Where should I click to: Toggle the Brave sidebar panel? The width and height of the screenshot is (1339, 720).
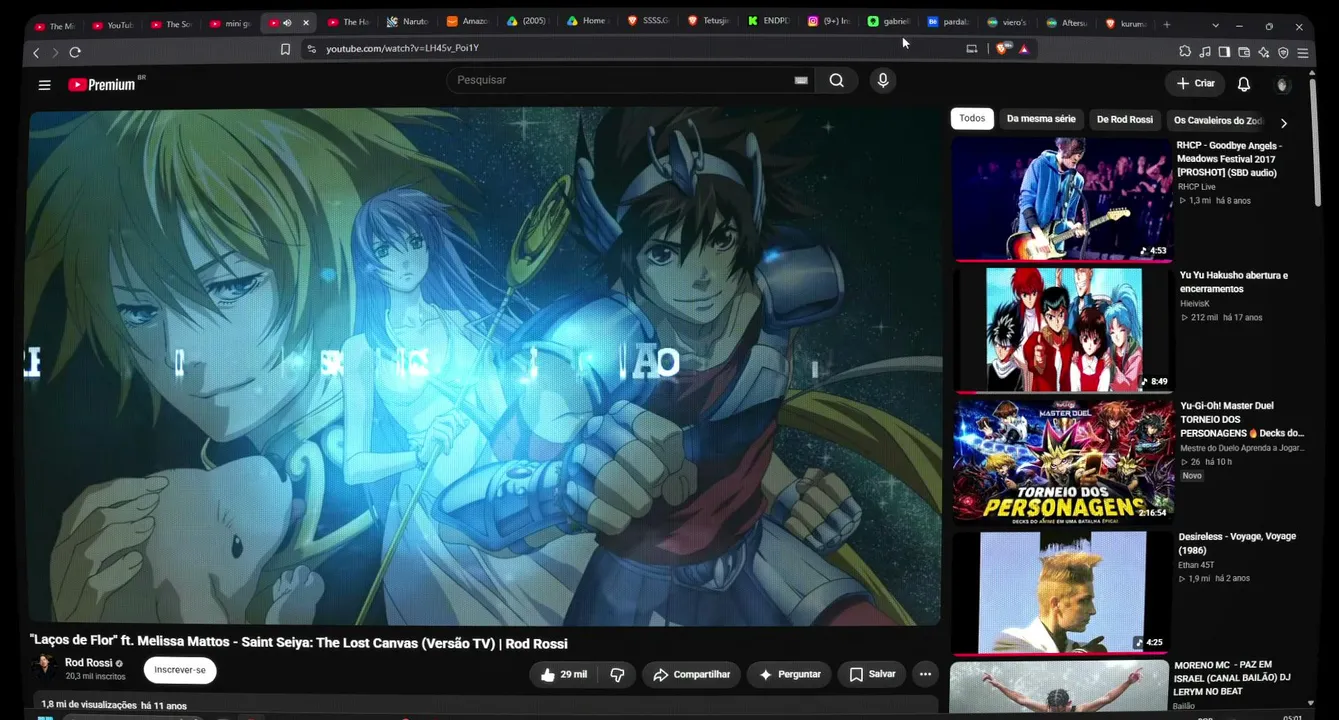click(1224, 52)
